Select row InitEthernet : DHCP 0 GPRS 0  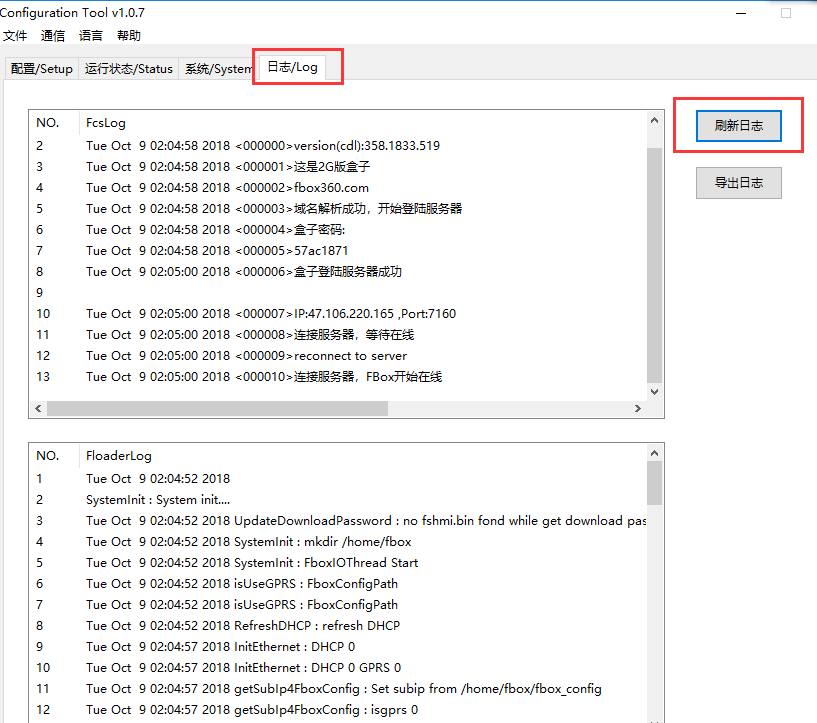click(338, 668)
